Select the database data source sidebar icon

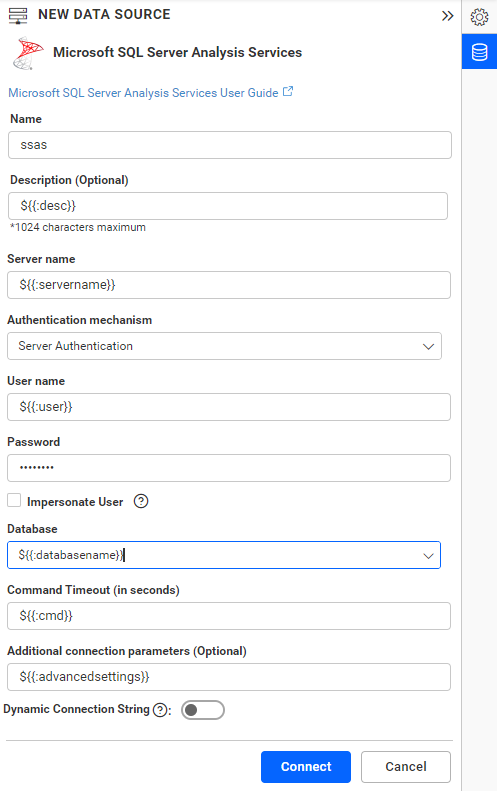point(479,52)
